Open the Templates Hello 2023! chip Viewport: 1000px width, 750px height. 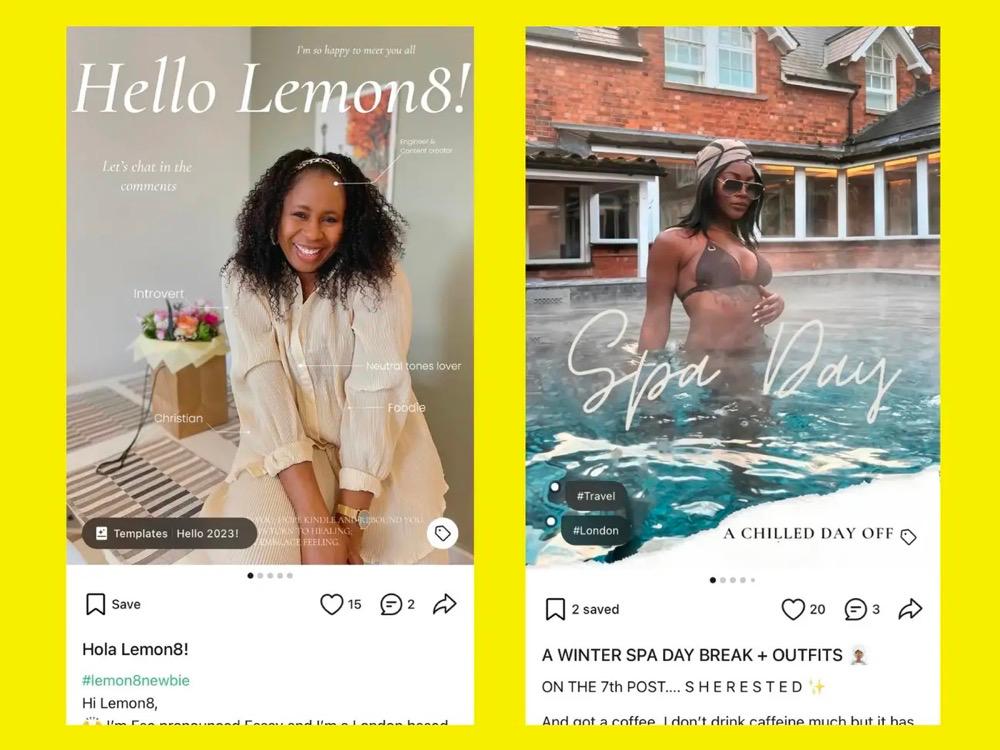coord(169,533)
